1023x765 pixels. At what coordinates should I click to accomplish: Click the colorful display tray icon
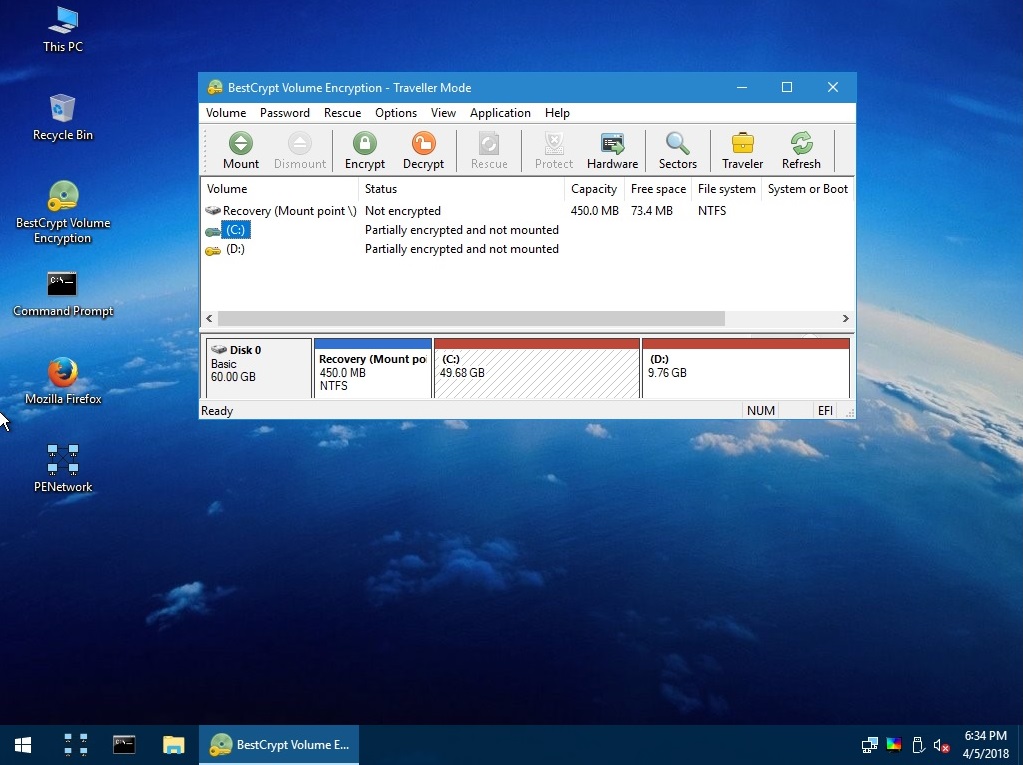pos(894,745)
